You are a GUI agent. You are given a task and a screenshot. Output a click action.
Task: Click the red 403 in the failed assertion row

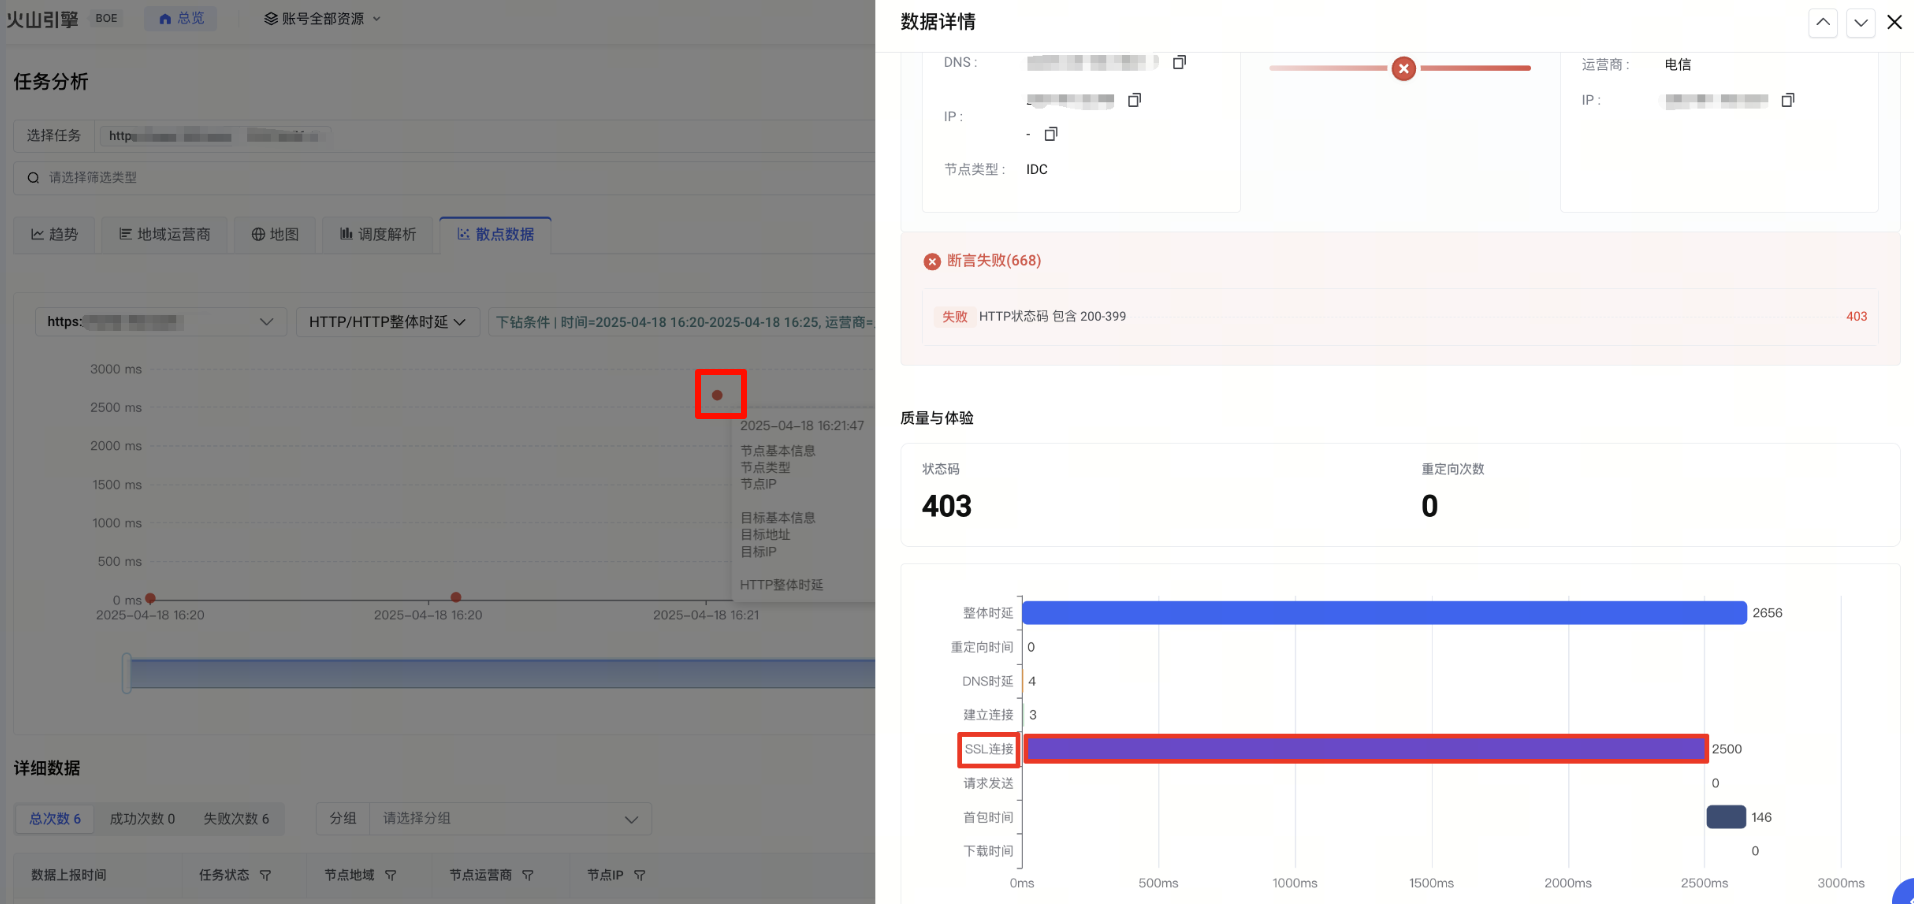(1856, 317)
